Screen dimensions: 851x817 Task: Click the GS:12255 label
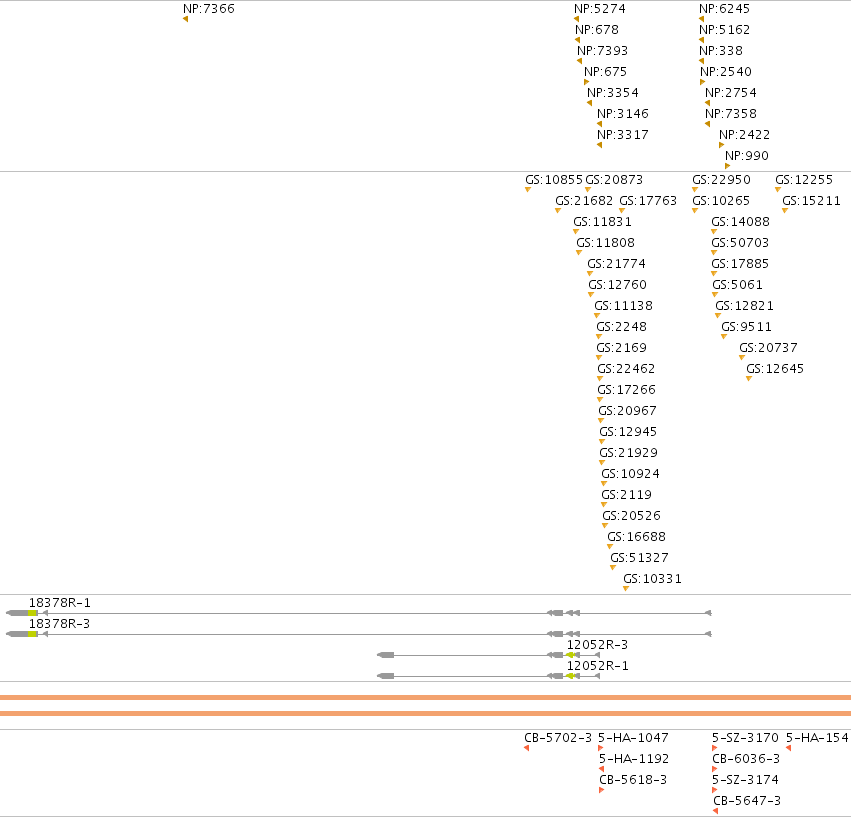pyautogui.click(x=804, y=180)
